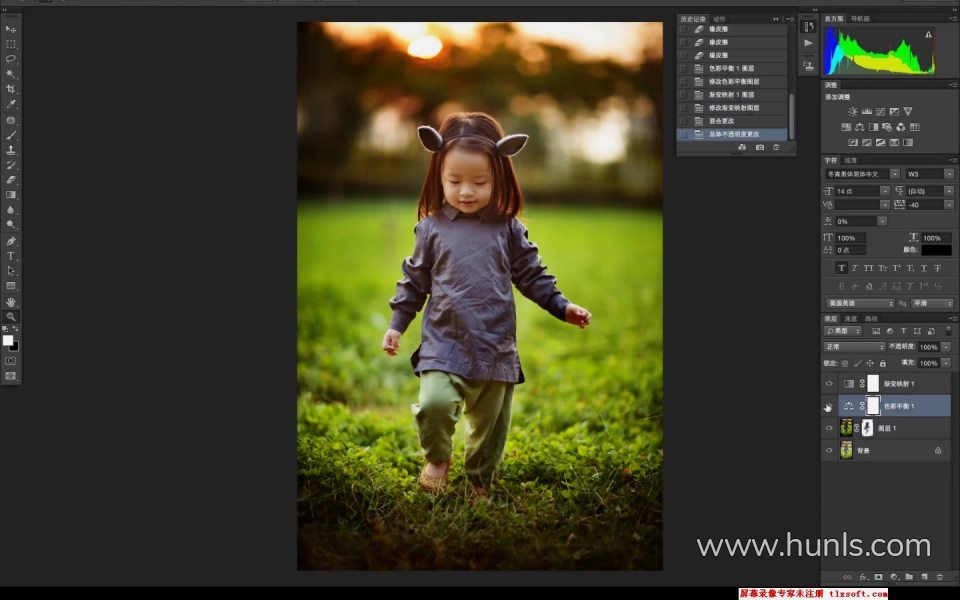Image resolution: width=960 pixels, height=600 pixels.
Task: Open the font family dropdown
Action: click(x=894, y=174)
